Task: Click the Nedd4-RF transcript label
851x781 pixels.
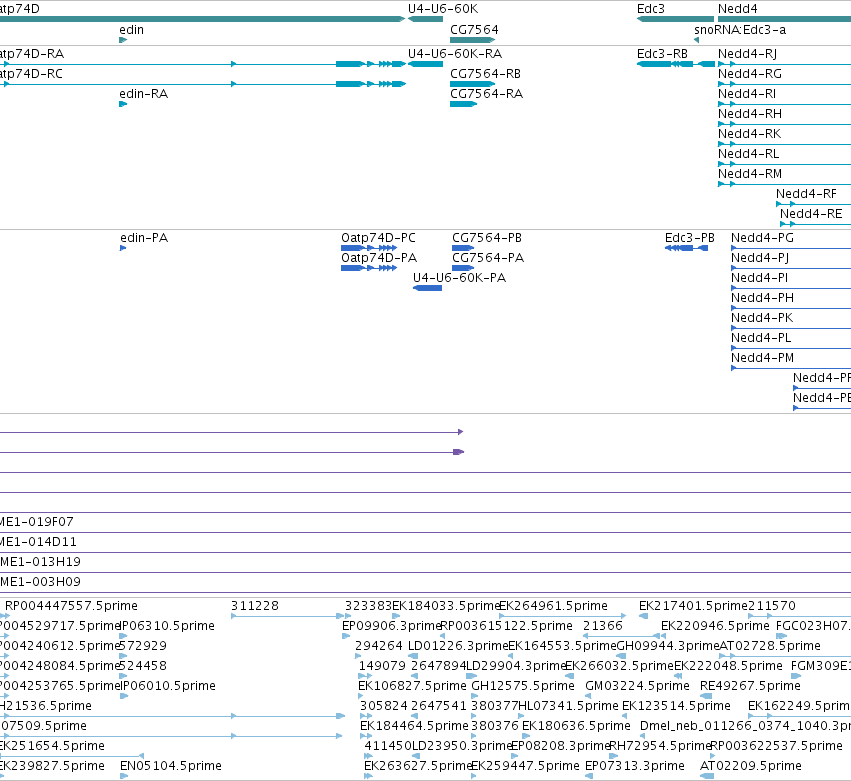Action: coord(806,194)
